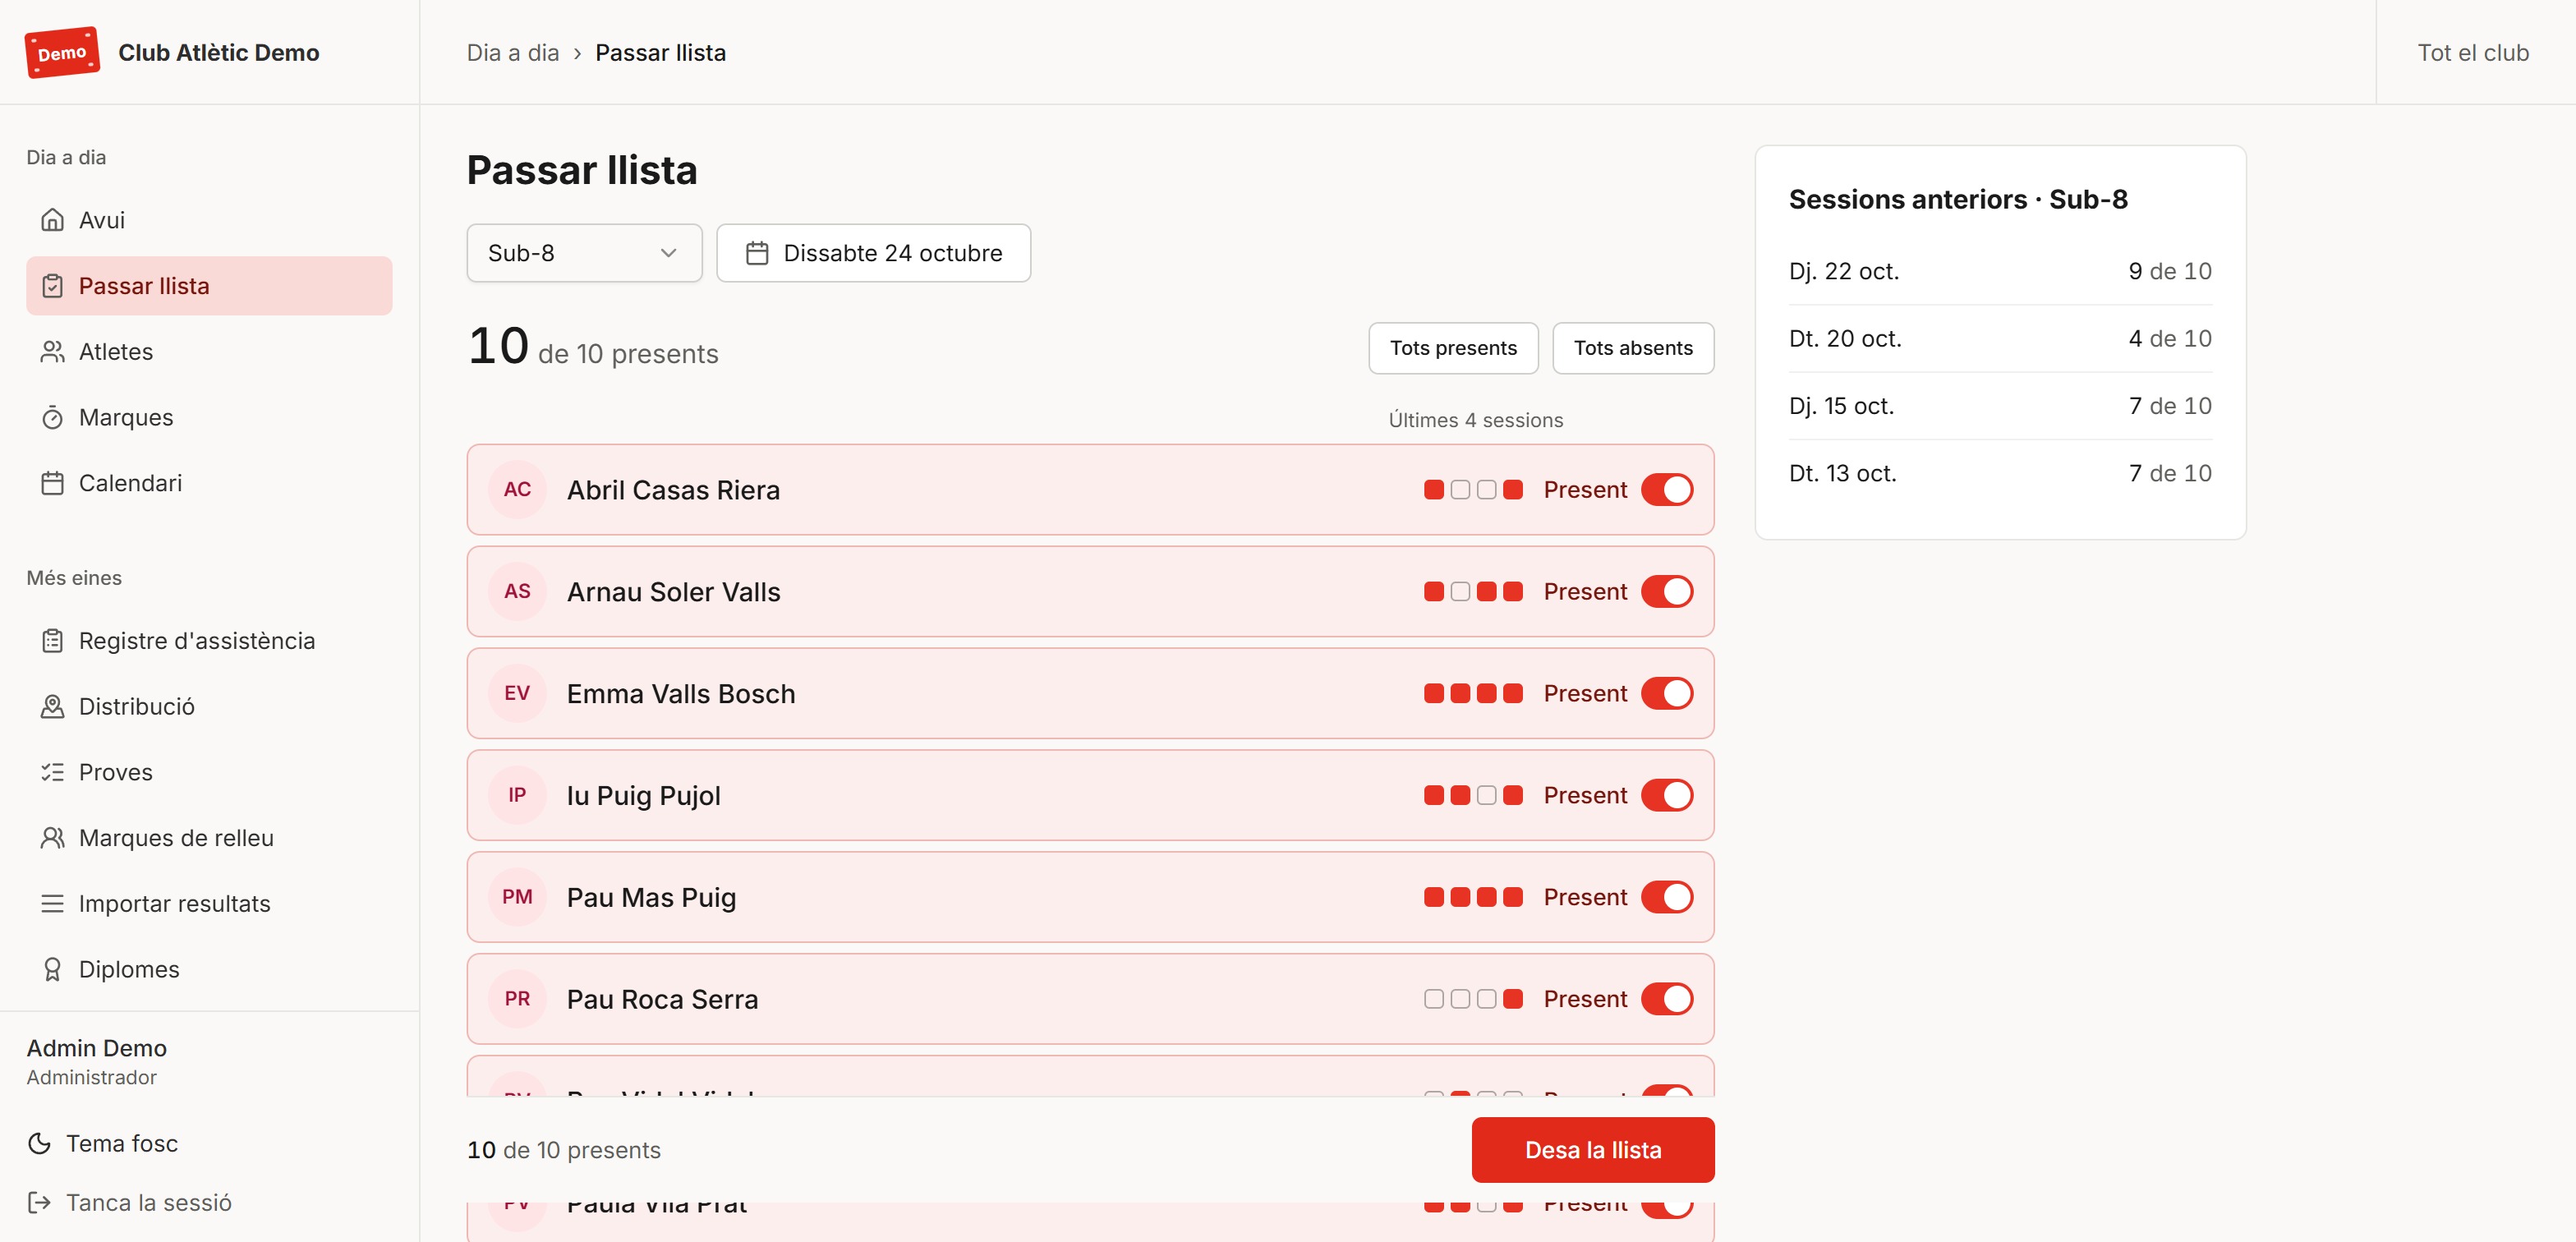Screen dimensions: 2576x1242
Task: Click the Tots absents button
Action: (x=1632, y=348)
